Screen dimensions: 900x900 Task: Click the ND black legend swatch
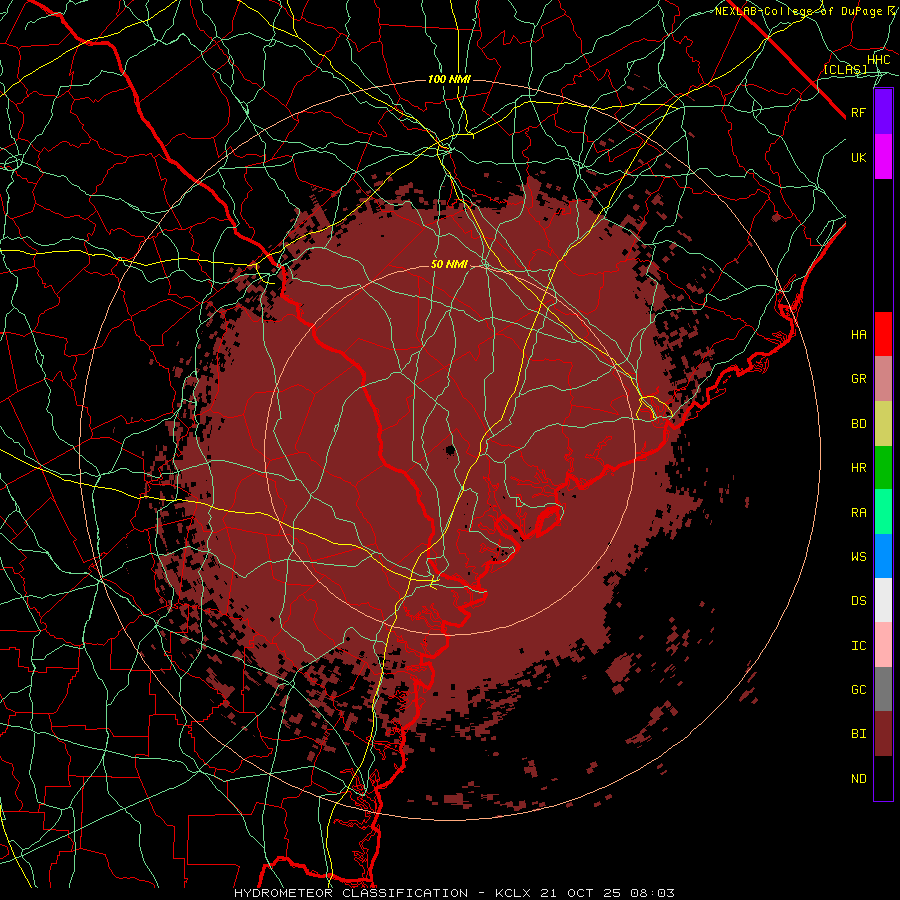pos(883,778)
